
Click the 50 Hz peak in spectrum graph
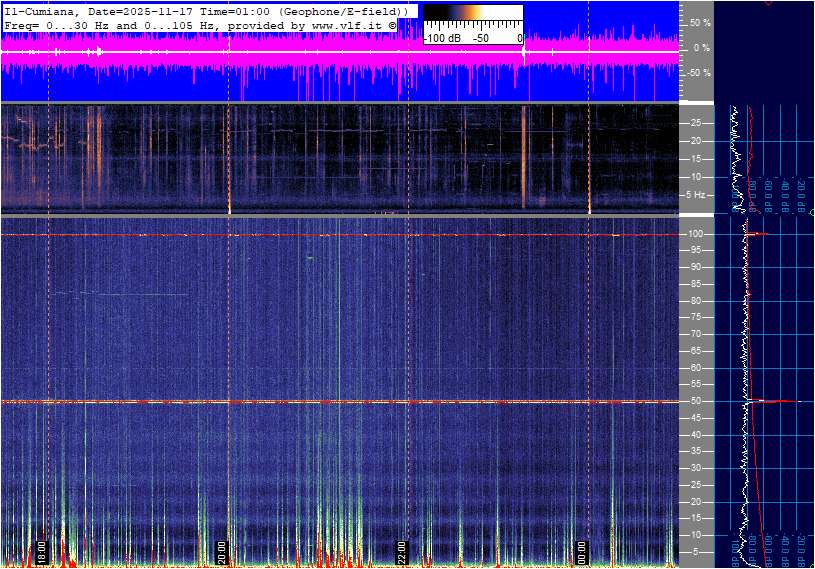775,401
